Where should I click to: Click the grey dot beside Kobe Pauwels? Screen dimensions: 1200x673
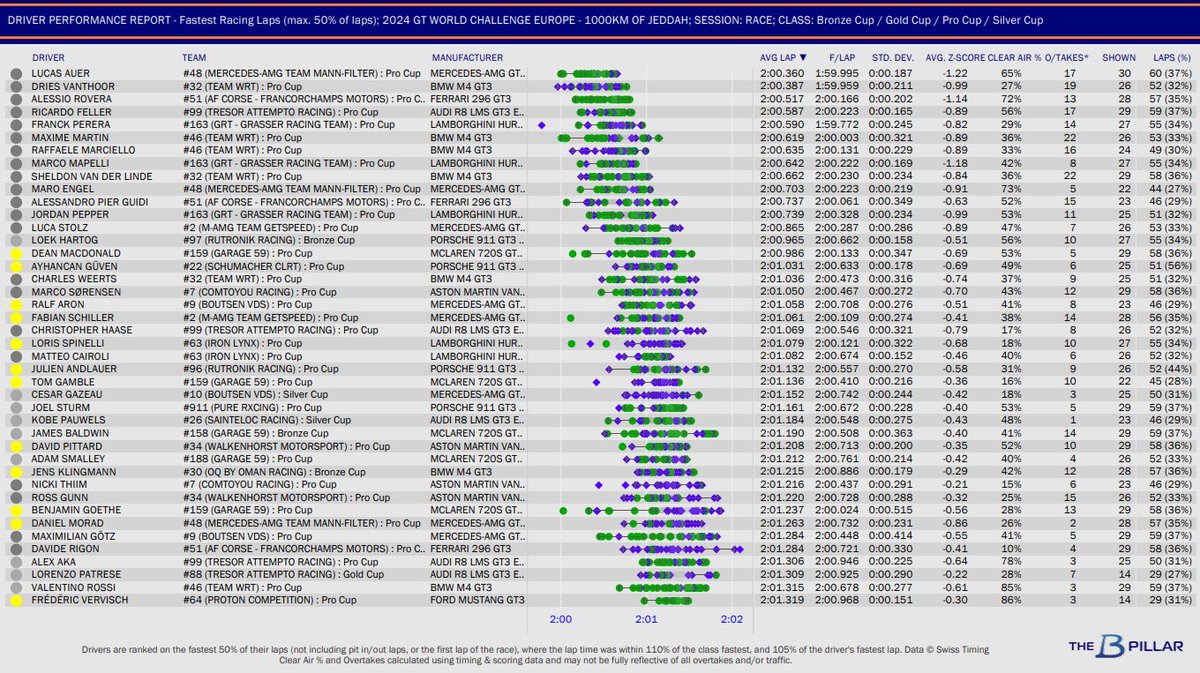pyautogui.click(x=15, y=419)
